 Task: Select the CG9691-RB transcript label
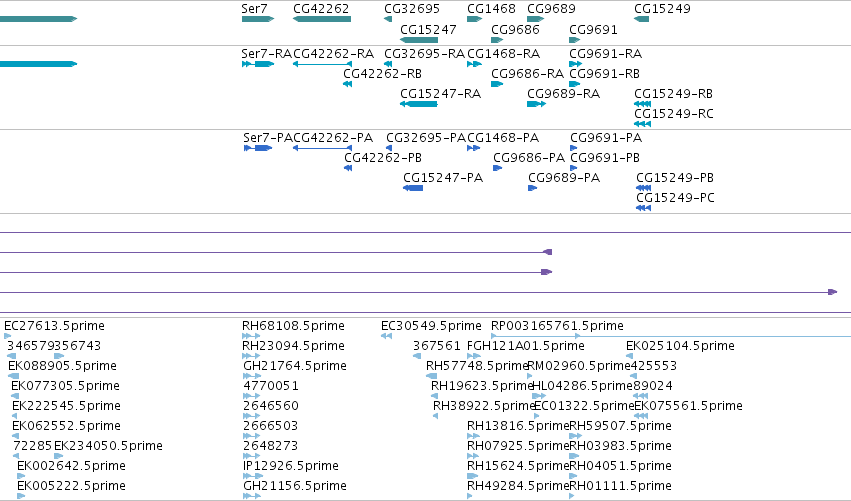(x=605, y=74)
